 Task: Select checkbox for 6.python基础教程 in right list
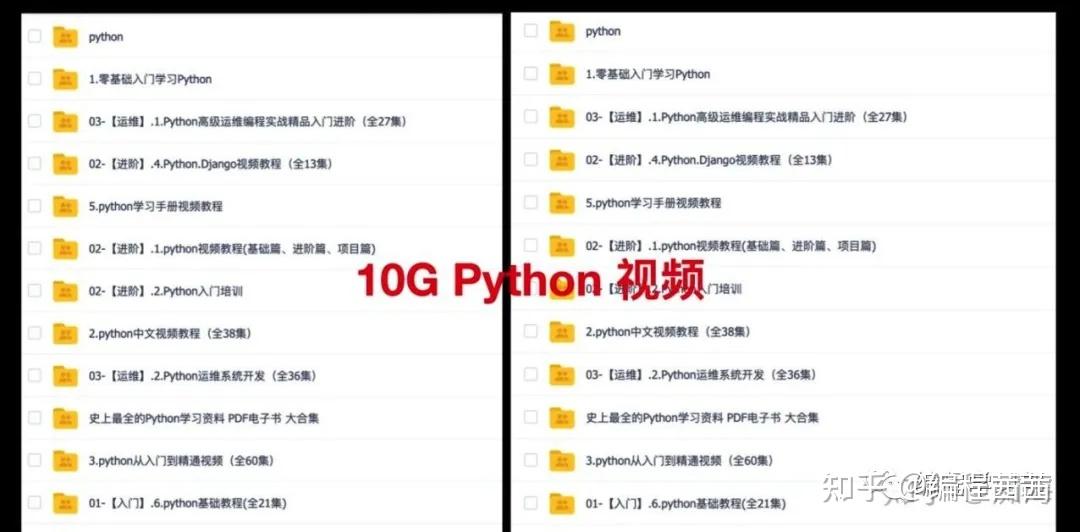point(530,502)
